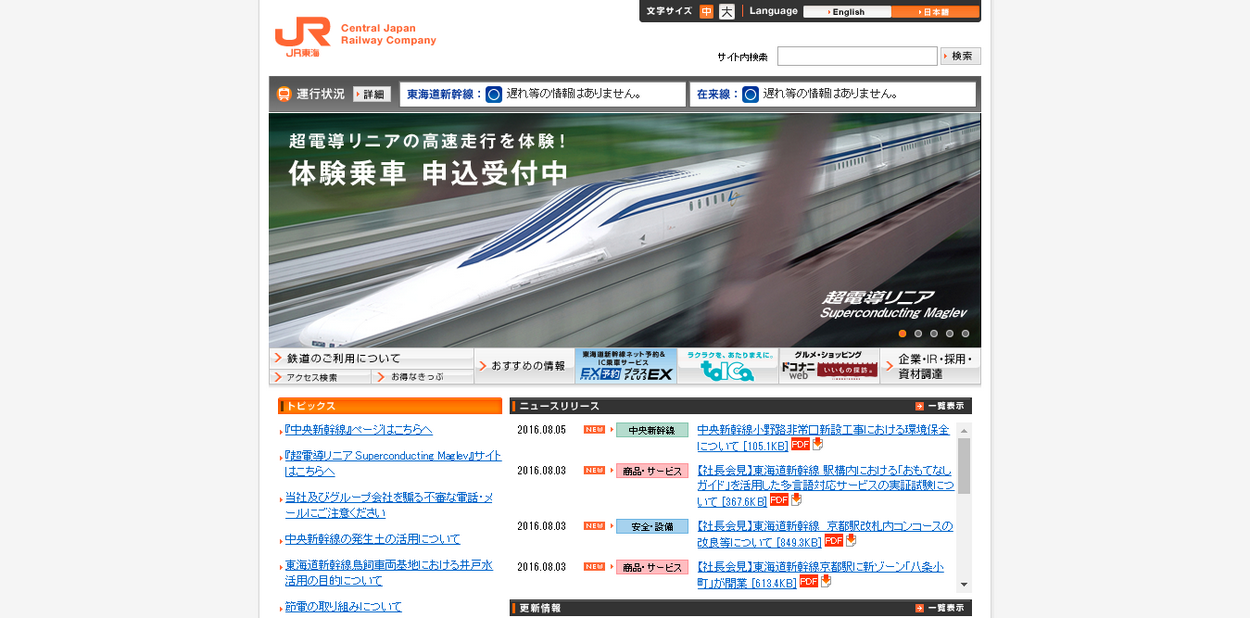Screen dimensions: 1250x618
Task: Switch language to English
Action: pos(847,12)
